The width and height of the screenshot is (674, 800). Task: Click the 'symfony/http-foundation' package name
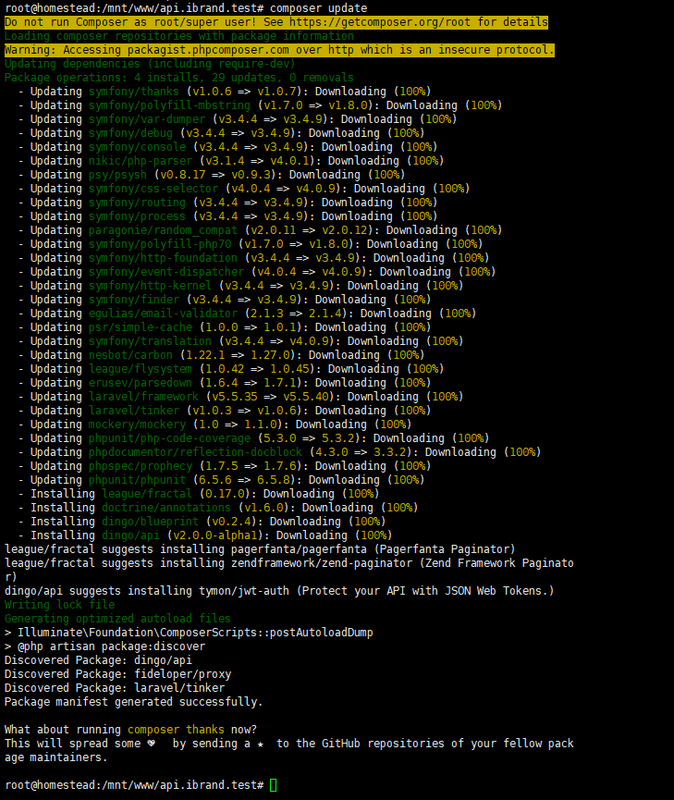click(x=163, y=258)
